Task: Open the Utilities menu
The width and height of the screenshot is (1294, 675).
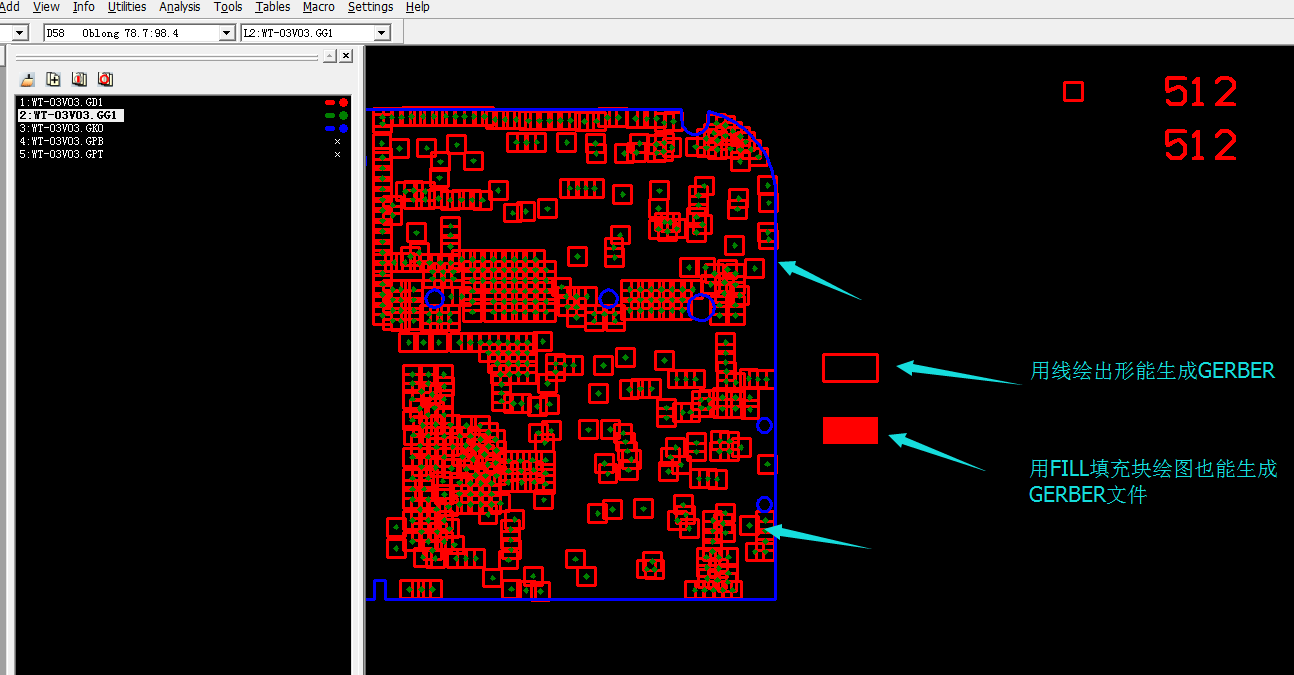Action: (x=127, y=7)
